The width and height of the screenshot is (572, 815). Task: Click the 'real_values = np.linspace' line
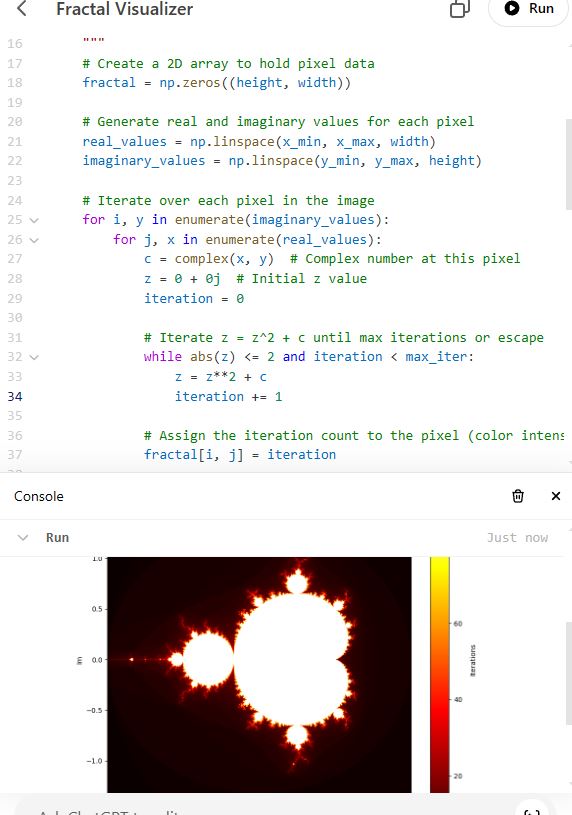pyautogui.click(x=259, y=141)
